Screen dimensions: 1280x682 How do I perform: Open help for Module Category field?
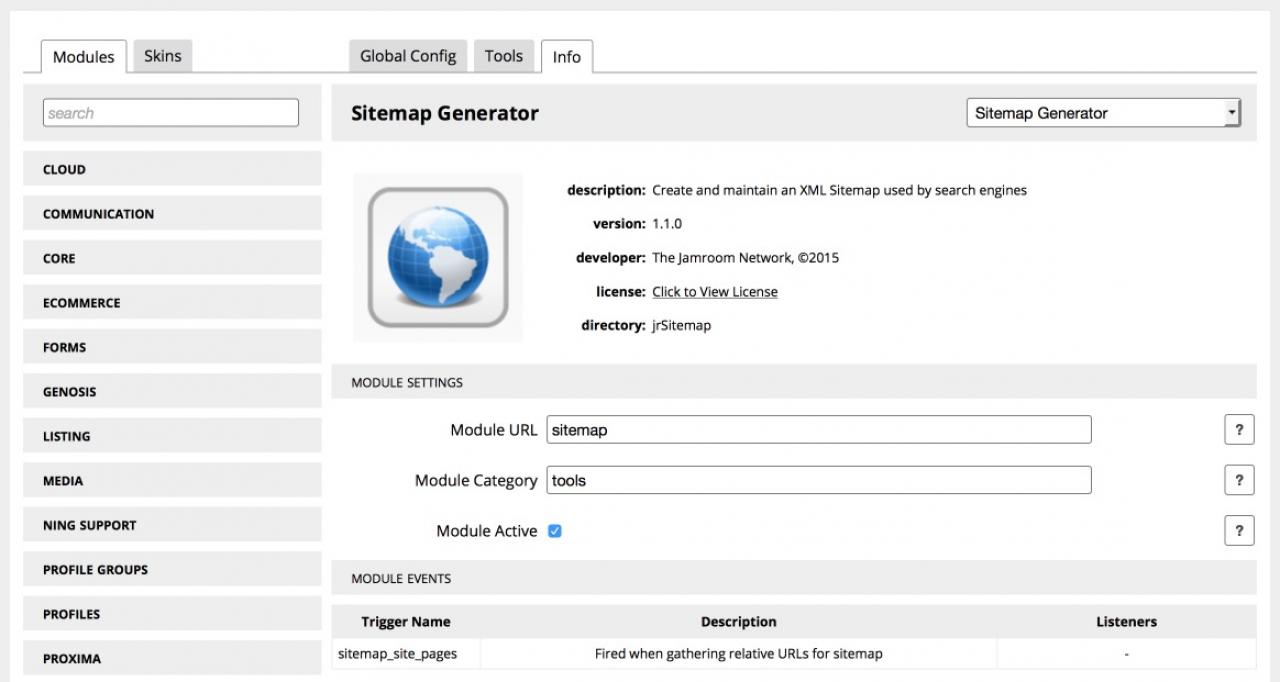pos(1238,480)
